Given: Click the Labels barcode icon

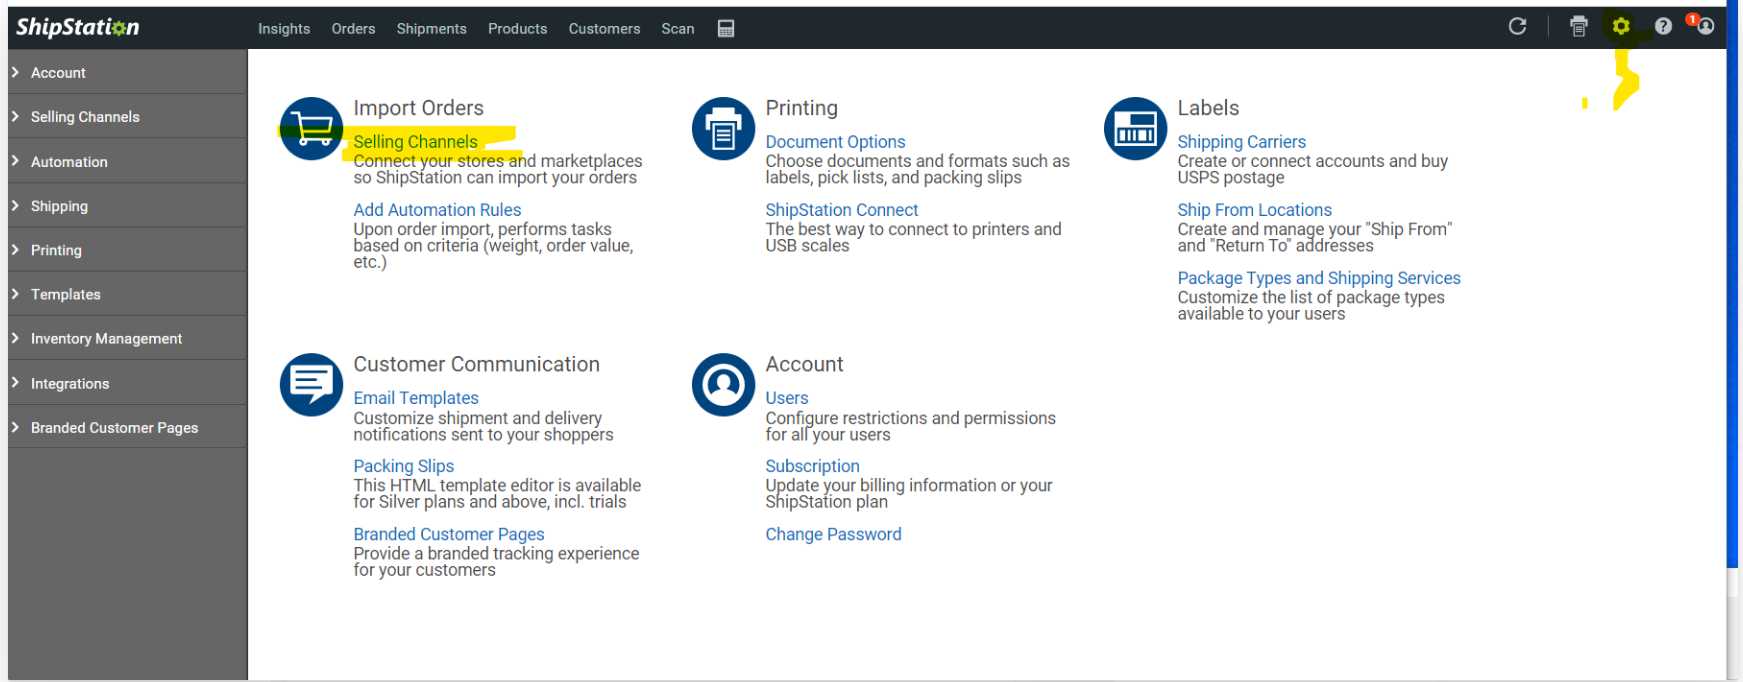Looking at the screenshot, I should (1135, 128).
